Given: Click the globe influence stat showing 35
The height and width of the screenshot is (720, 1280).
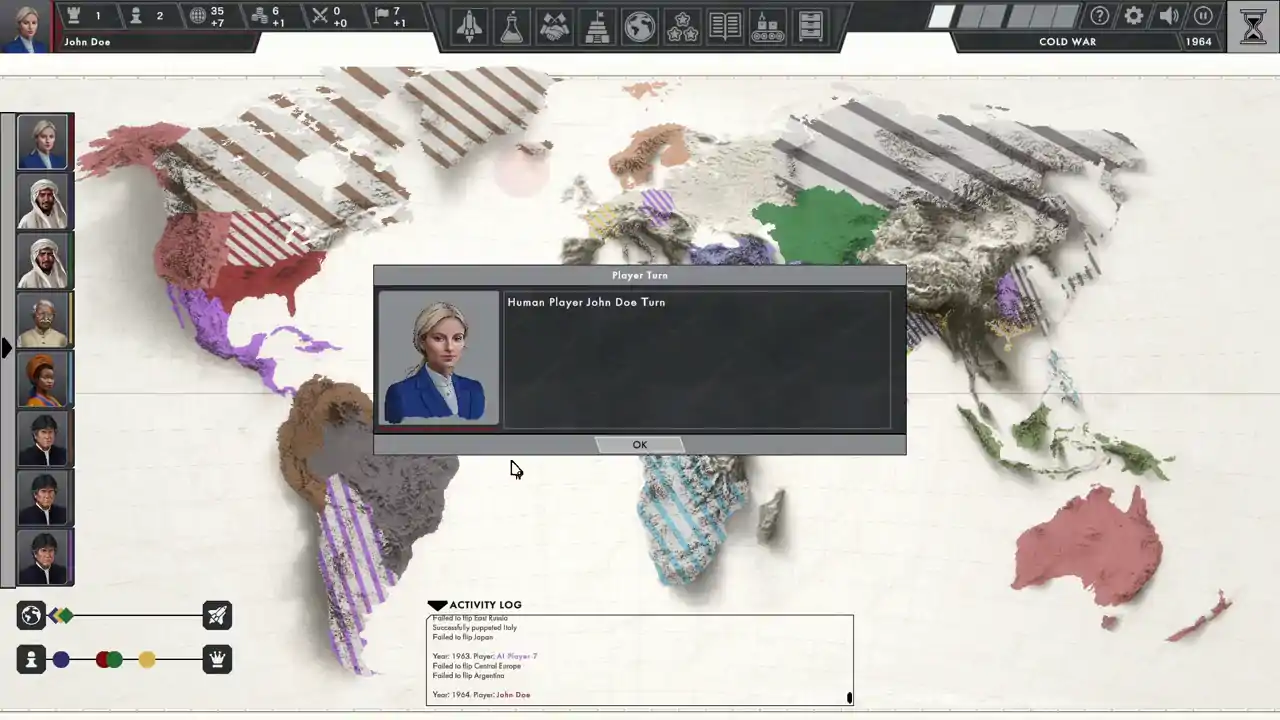Looking at the screenshot, I should (x=208, y=17).
